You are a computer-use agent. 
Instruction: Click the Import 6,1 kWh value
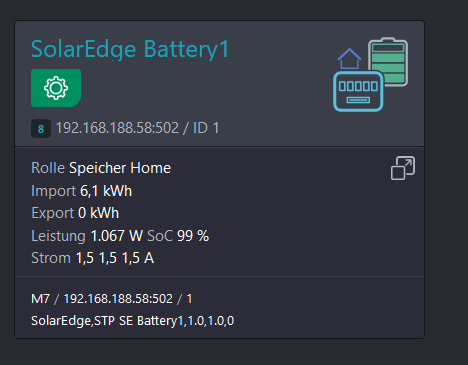click(x=106, y=191)
